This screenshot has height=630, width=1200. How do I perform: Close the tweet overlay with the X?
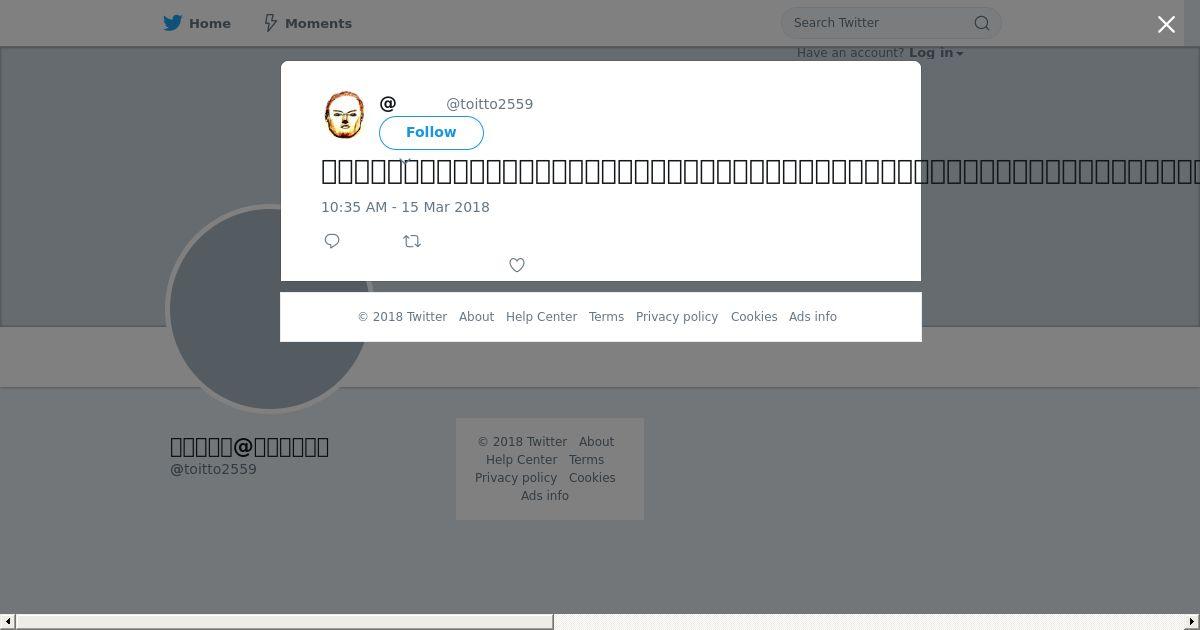point(1166,24)
